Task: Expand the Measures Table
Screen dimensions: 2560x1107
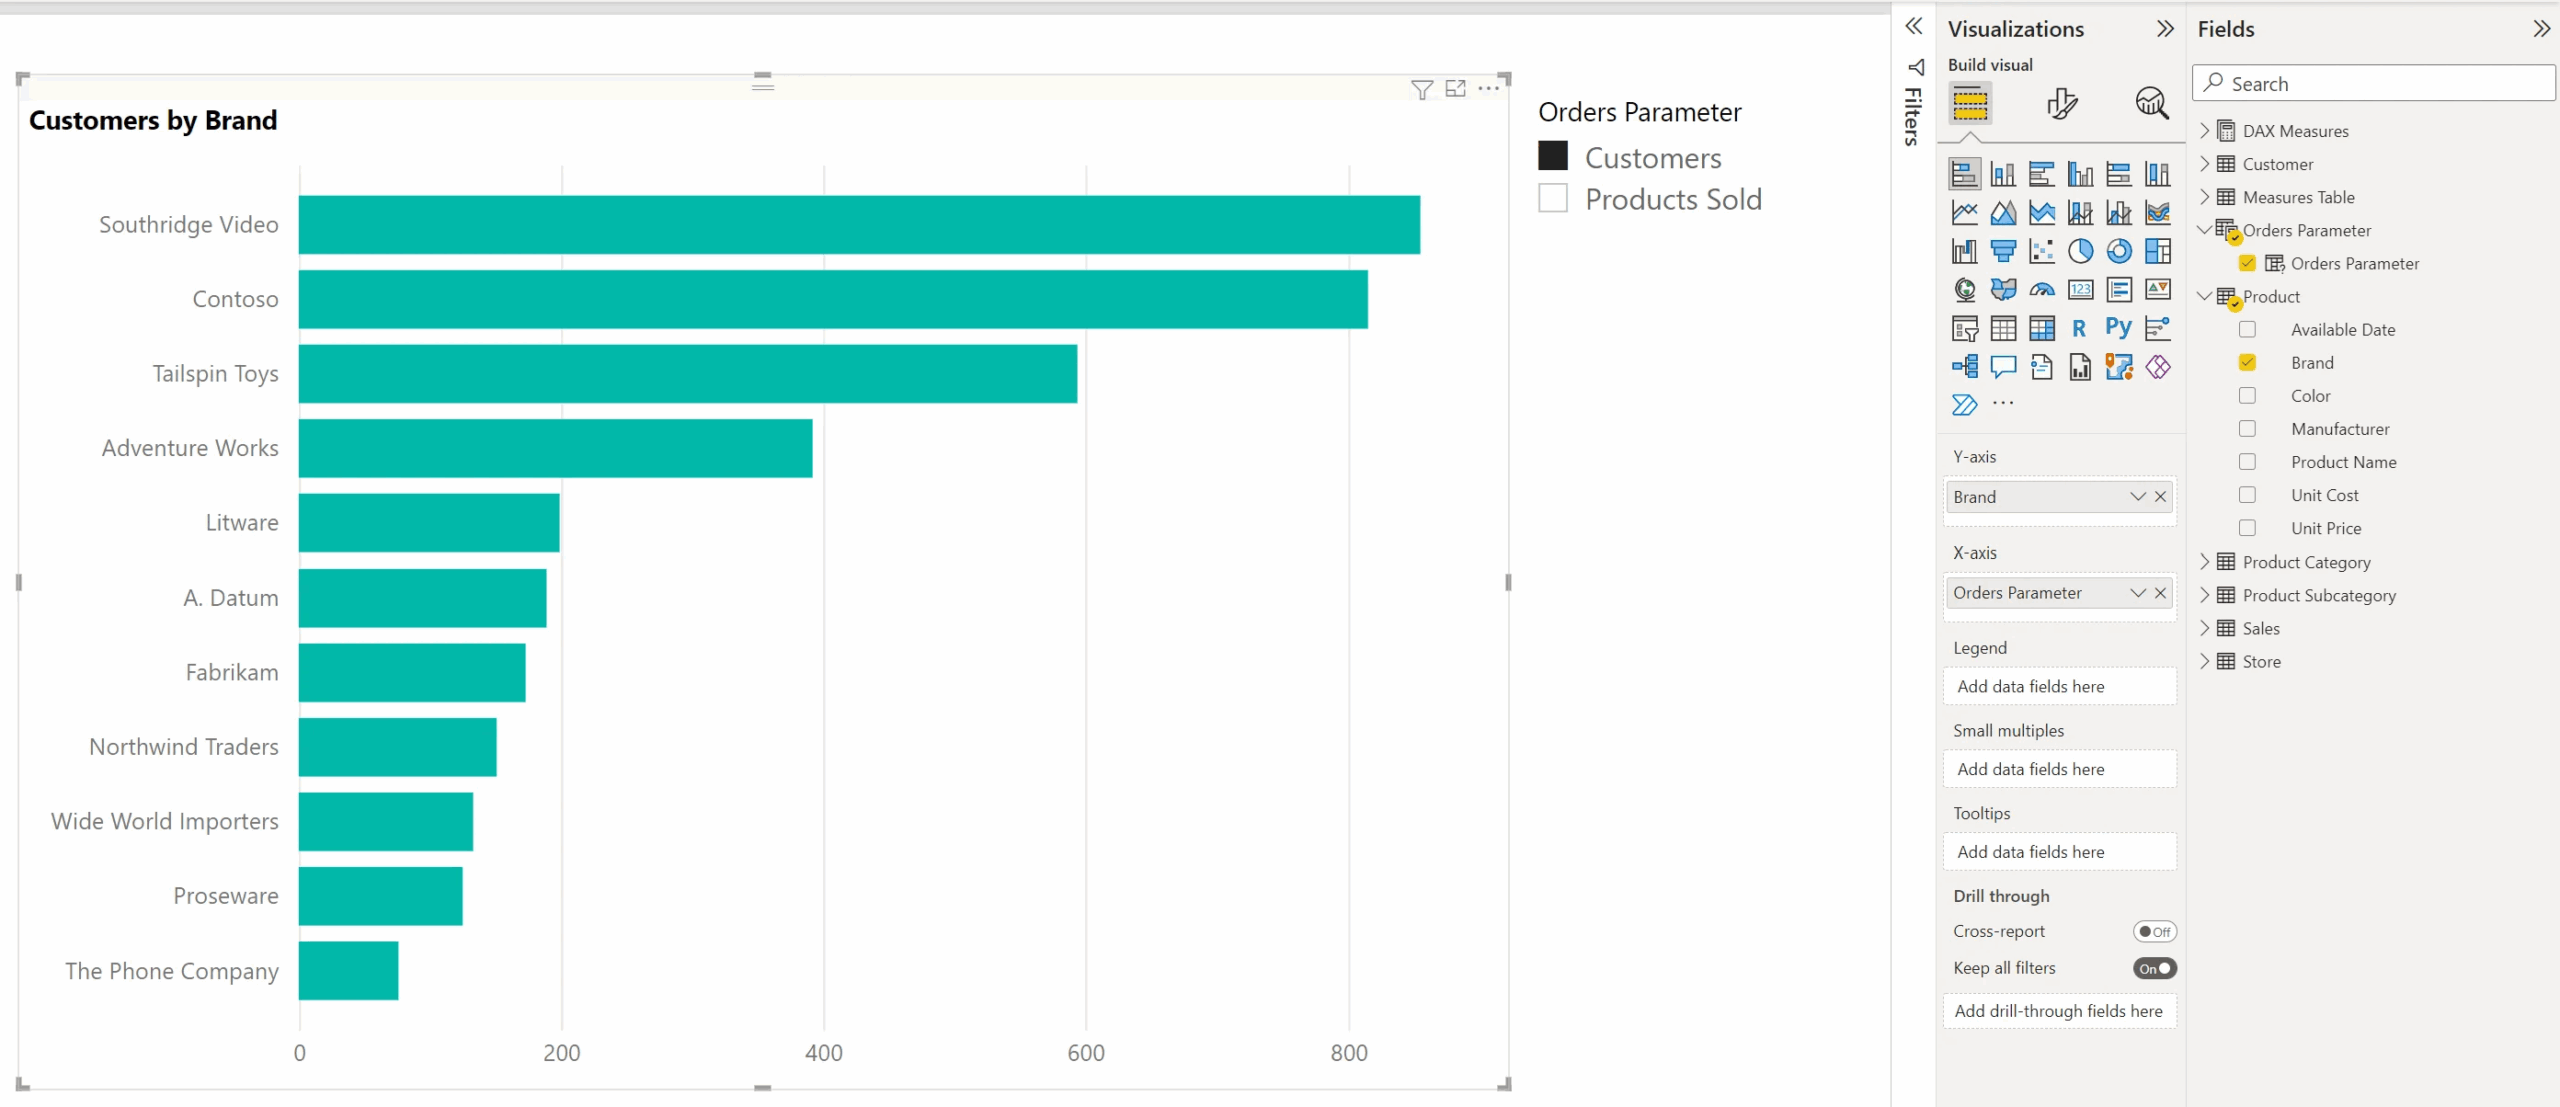Action: tap(2204, 196)
